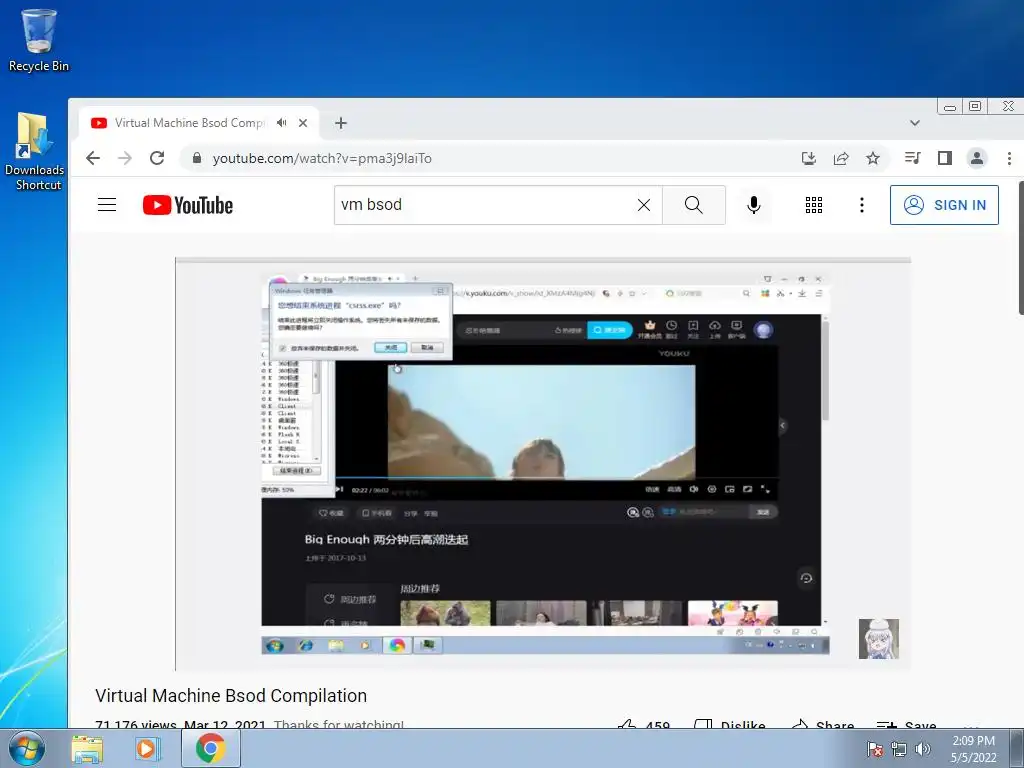Viewport: 1024px width, 768px height.
Task: Share this page from the address bar
Action: (841, 158)
